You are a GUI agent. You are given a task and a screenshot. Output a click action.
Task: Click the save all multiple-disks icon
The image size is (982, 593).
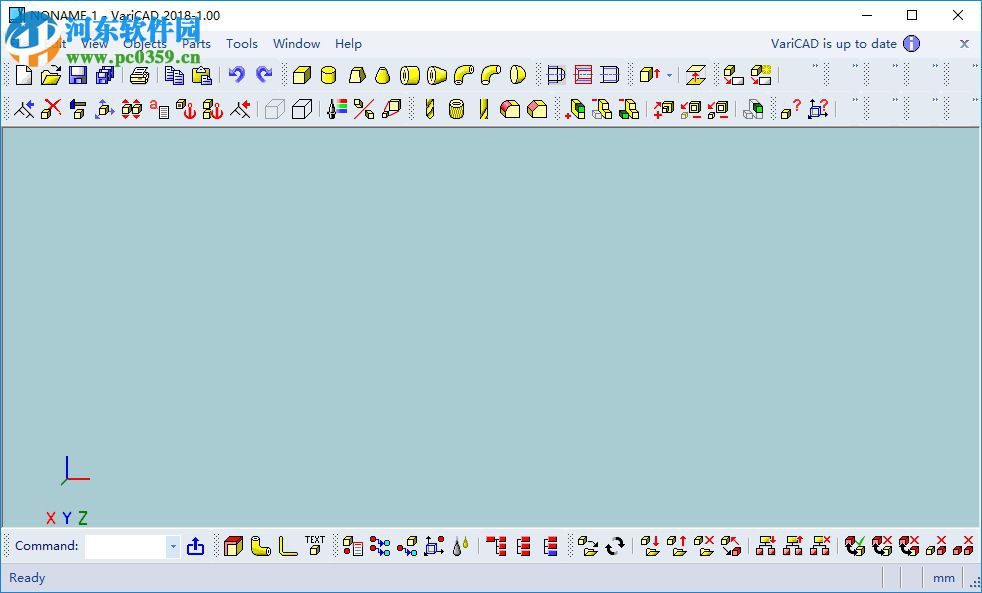click(x=105, y=75)
